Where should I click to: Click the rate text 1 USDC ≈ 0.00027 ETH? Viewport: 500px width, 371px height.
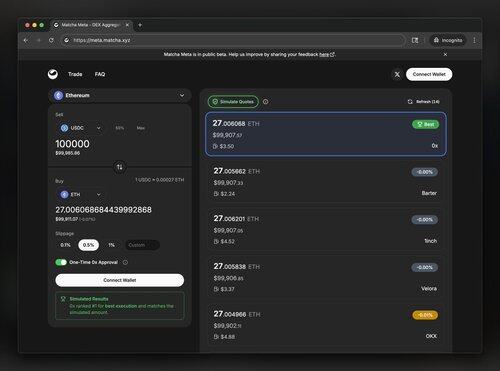(159, 180)
